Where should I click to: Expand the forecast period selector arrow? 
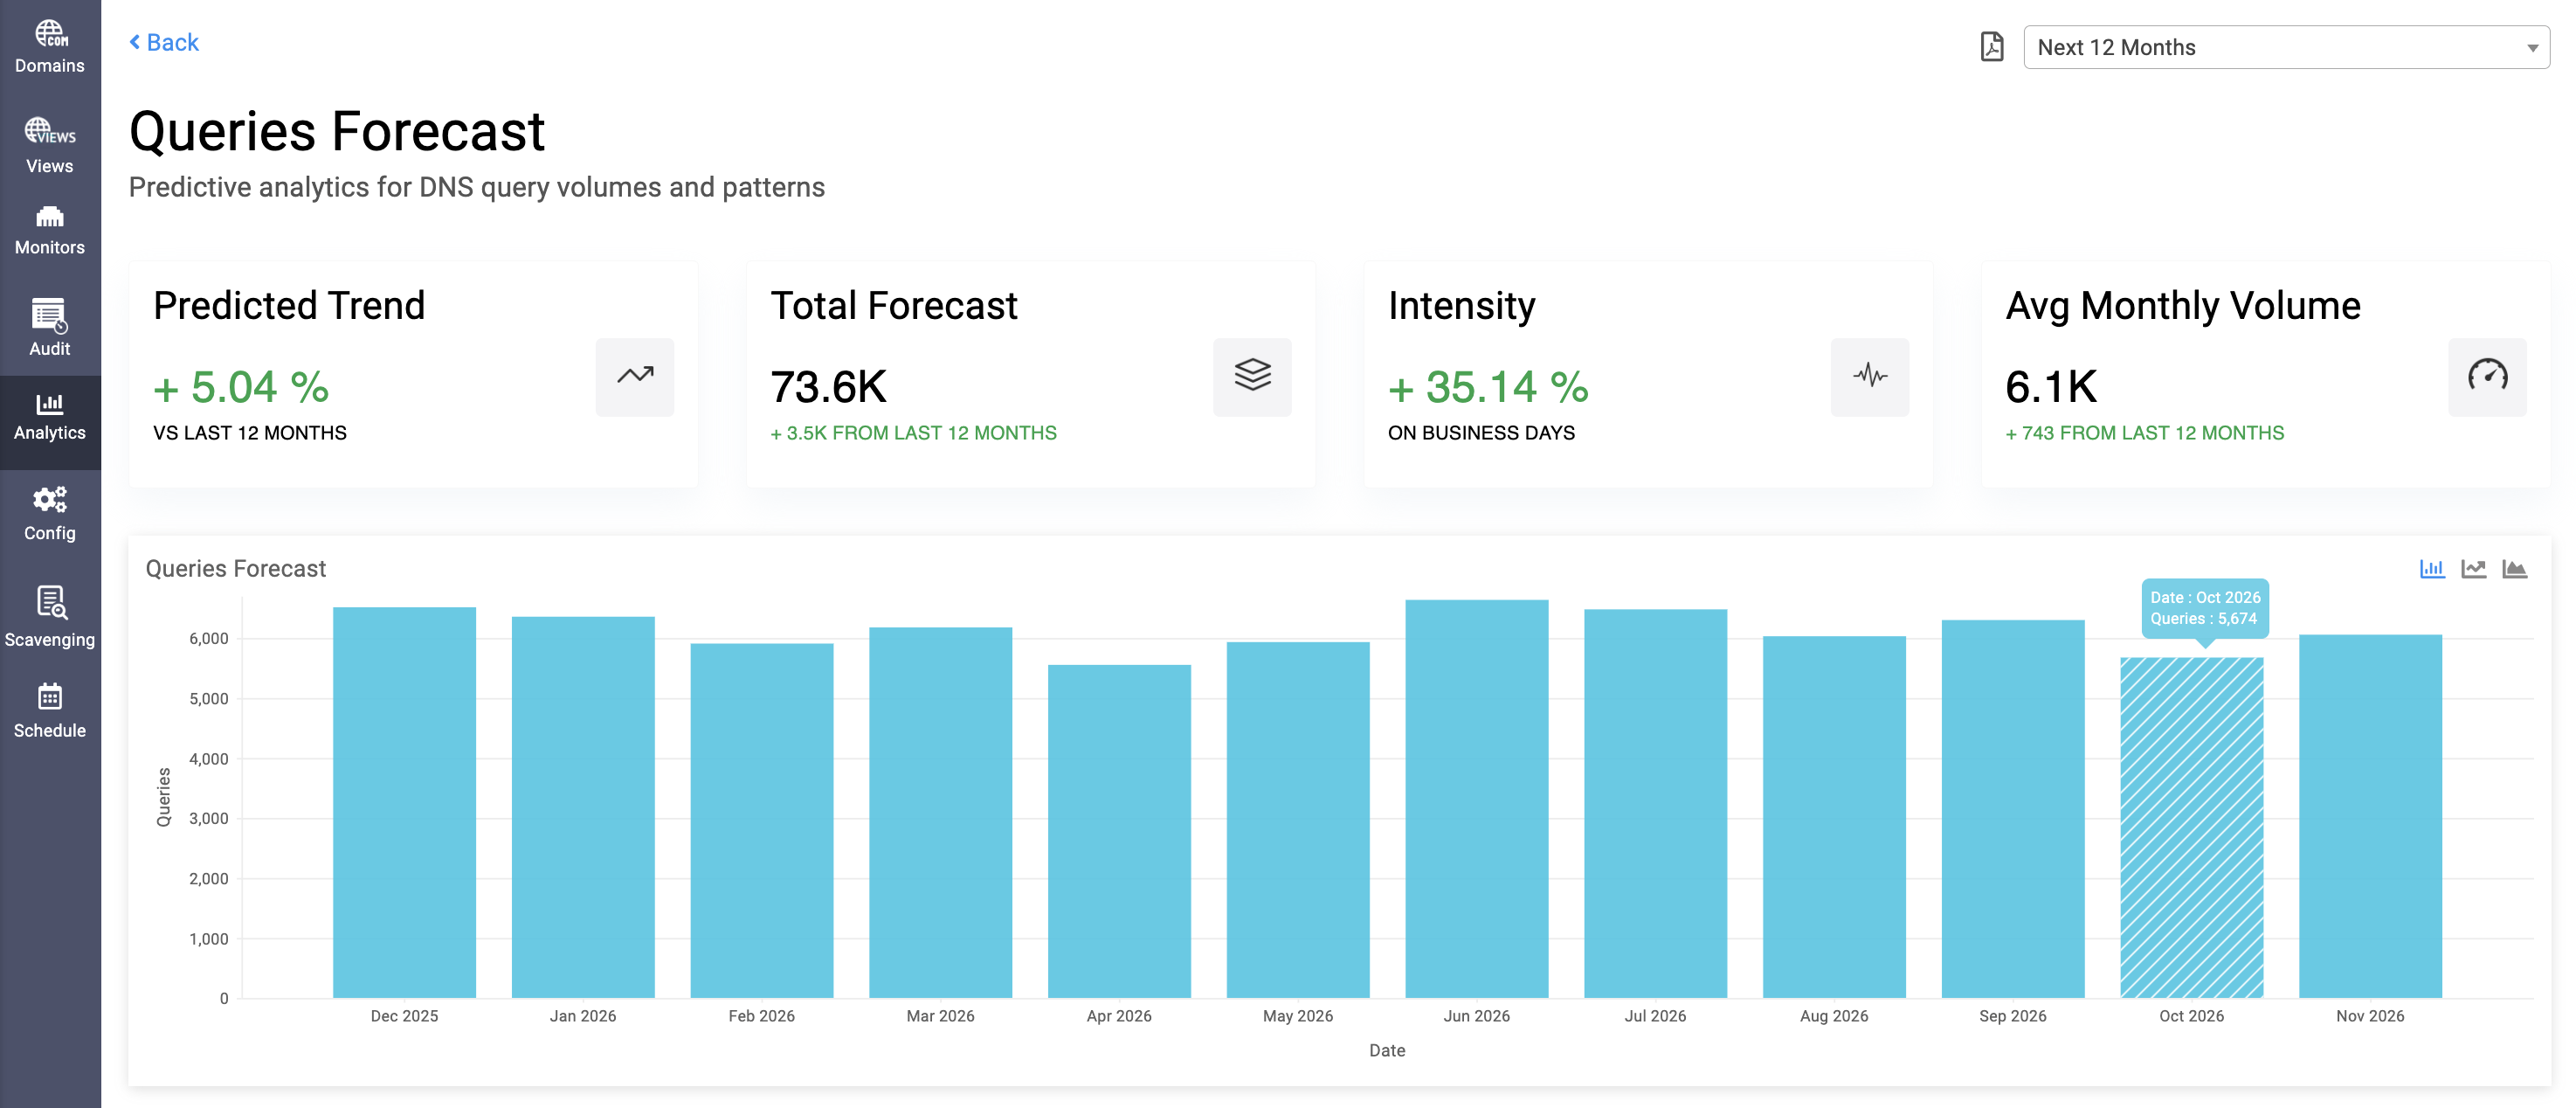(2533, 46)
